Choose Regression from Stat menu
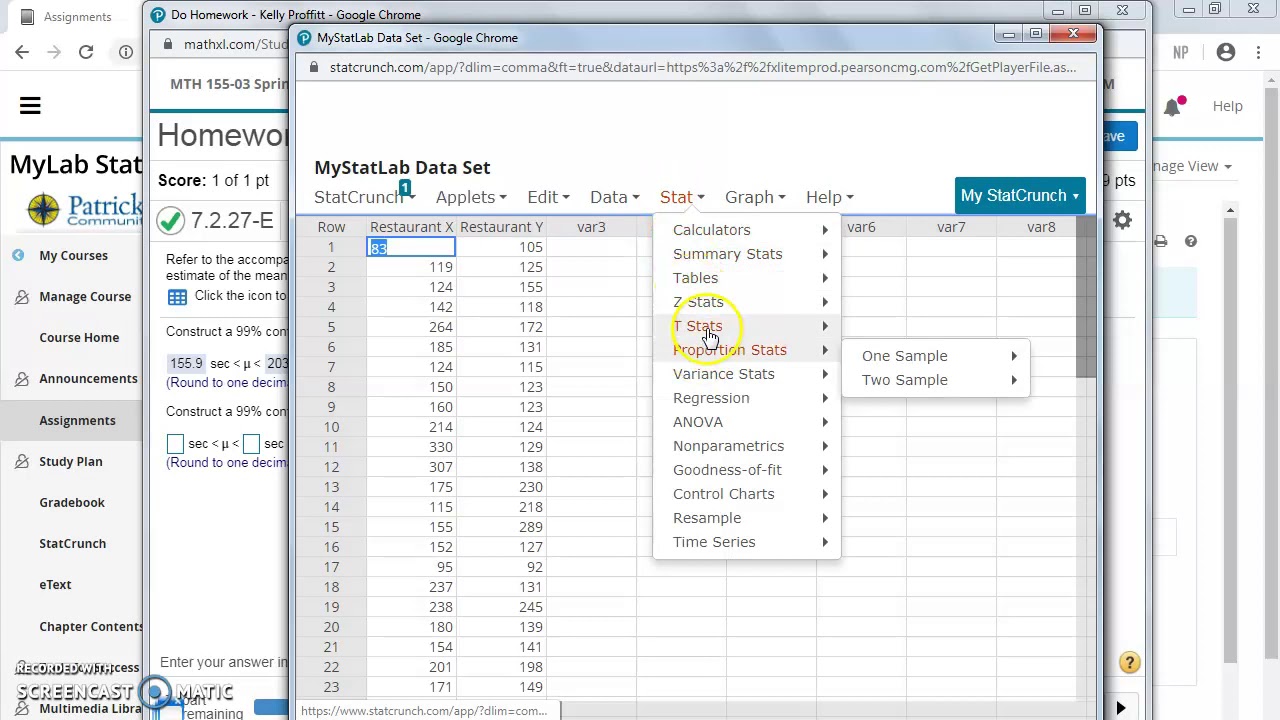Screen dimensions: 1280x720 748,398
